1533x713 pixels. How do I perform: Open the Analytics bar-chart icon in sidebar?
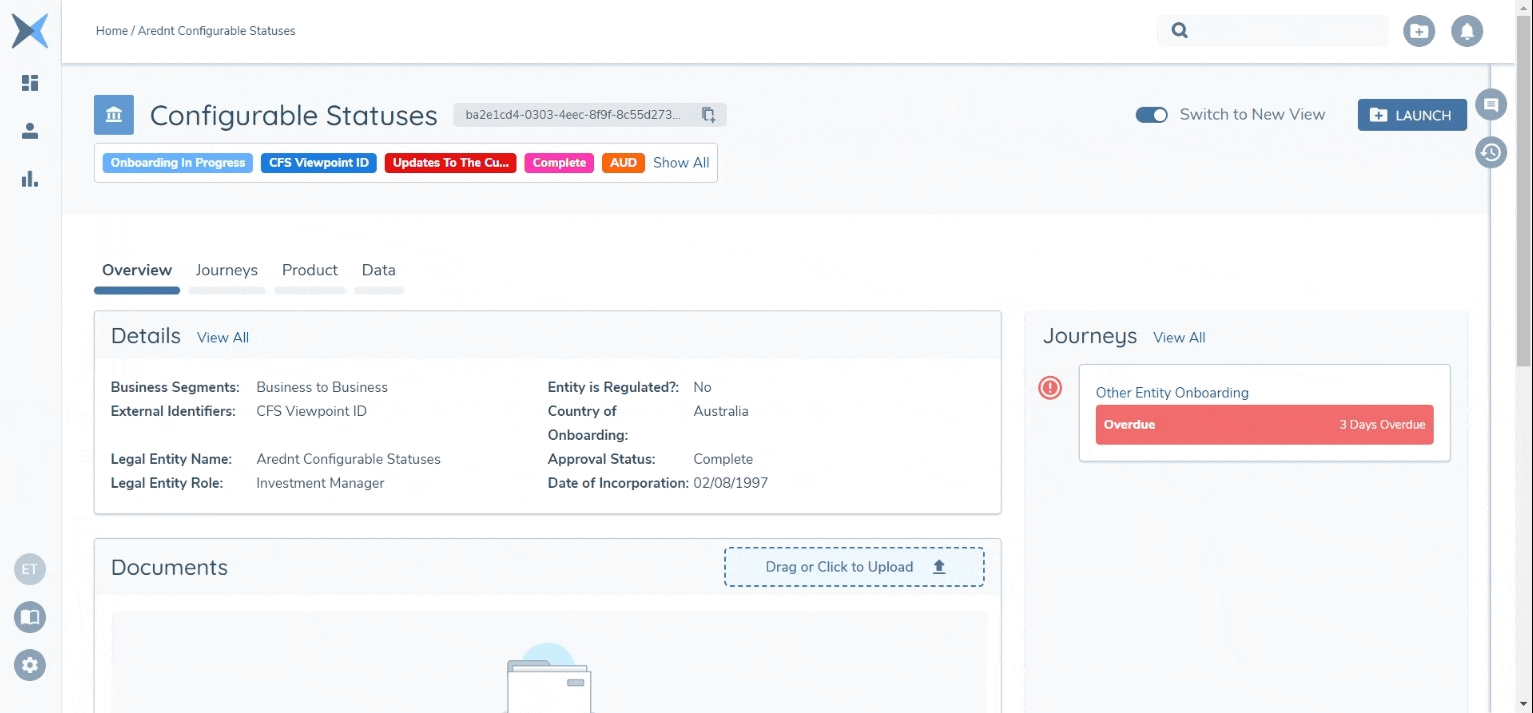coord(30,178)
